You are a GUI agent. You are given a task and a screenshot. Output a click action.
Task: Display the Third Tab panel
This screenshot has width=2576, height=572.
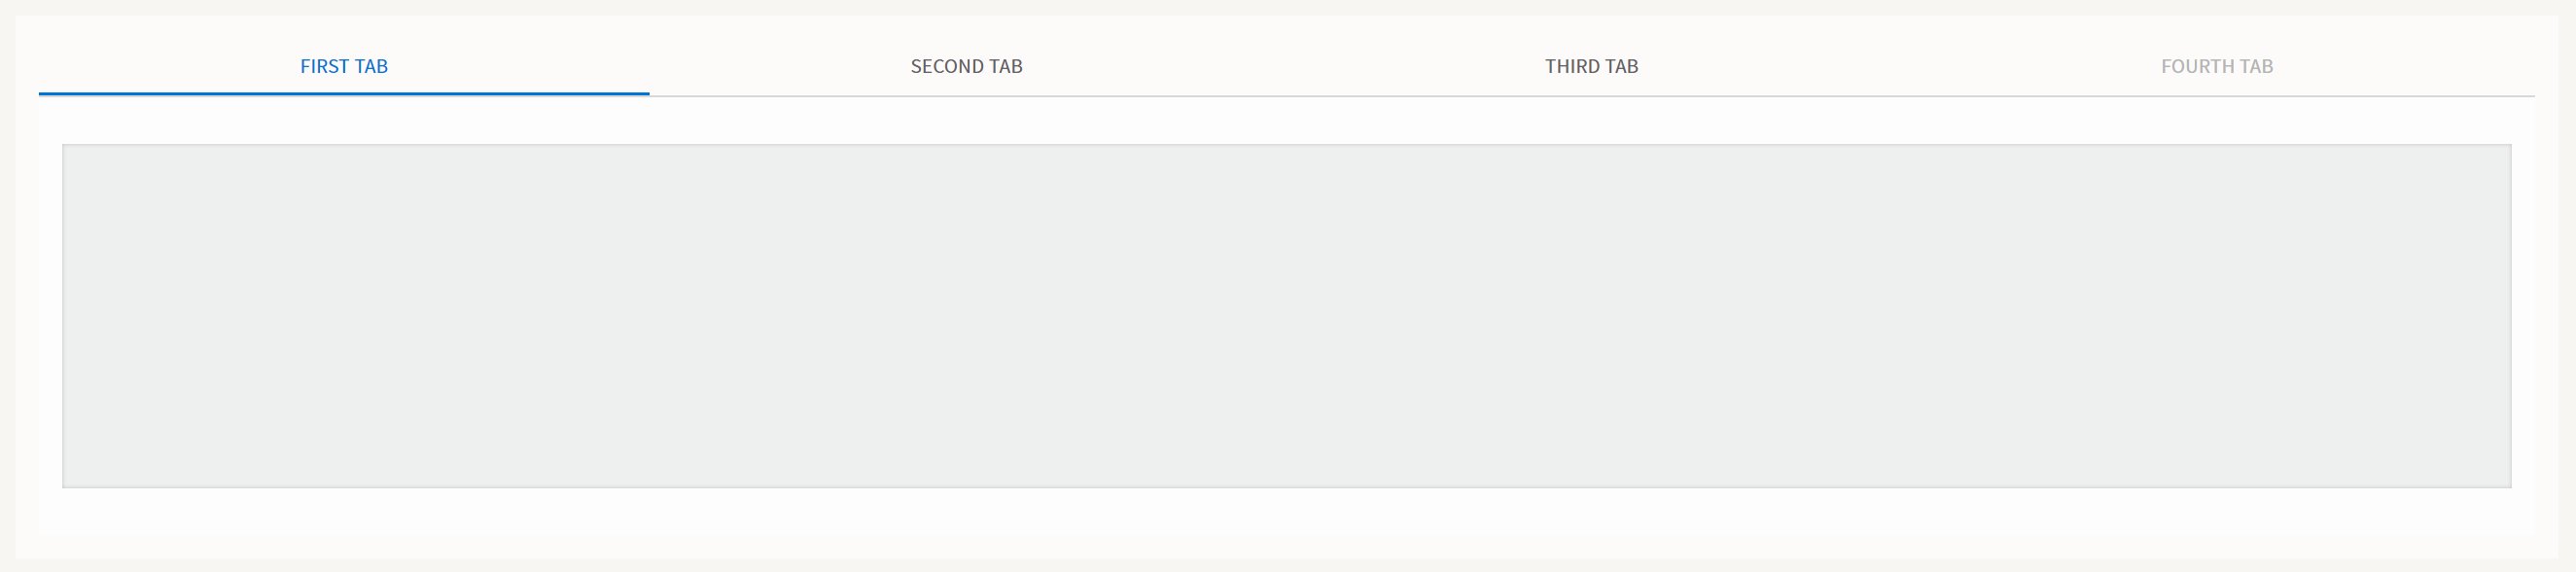click(x=1591, y=66)
